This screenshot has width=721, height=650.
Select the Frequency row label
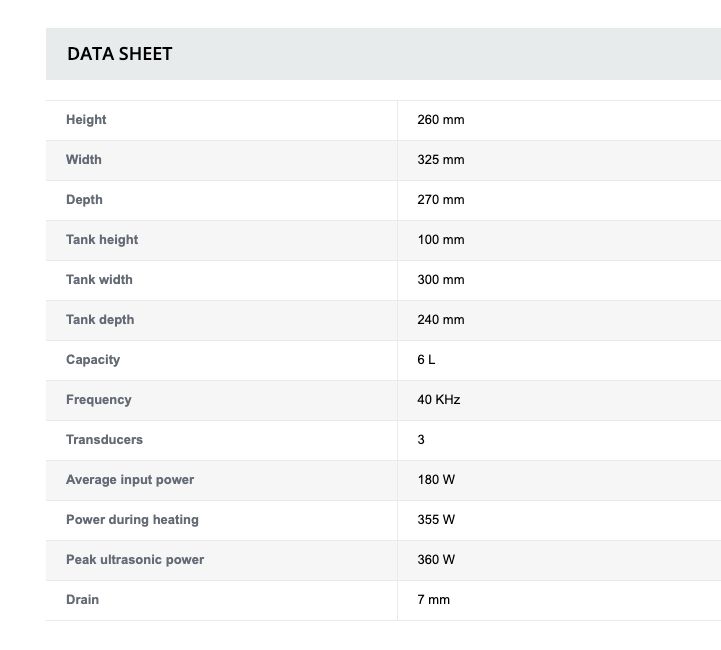pyautogui.click(x=99, y=400)
